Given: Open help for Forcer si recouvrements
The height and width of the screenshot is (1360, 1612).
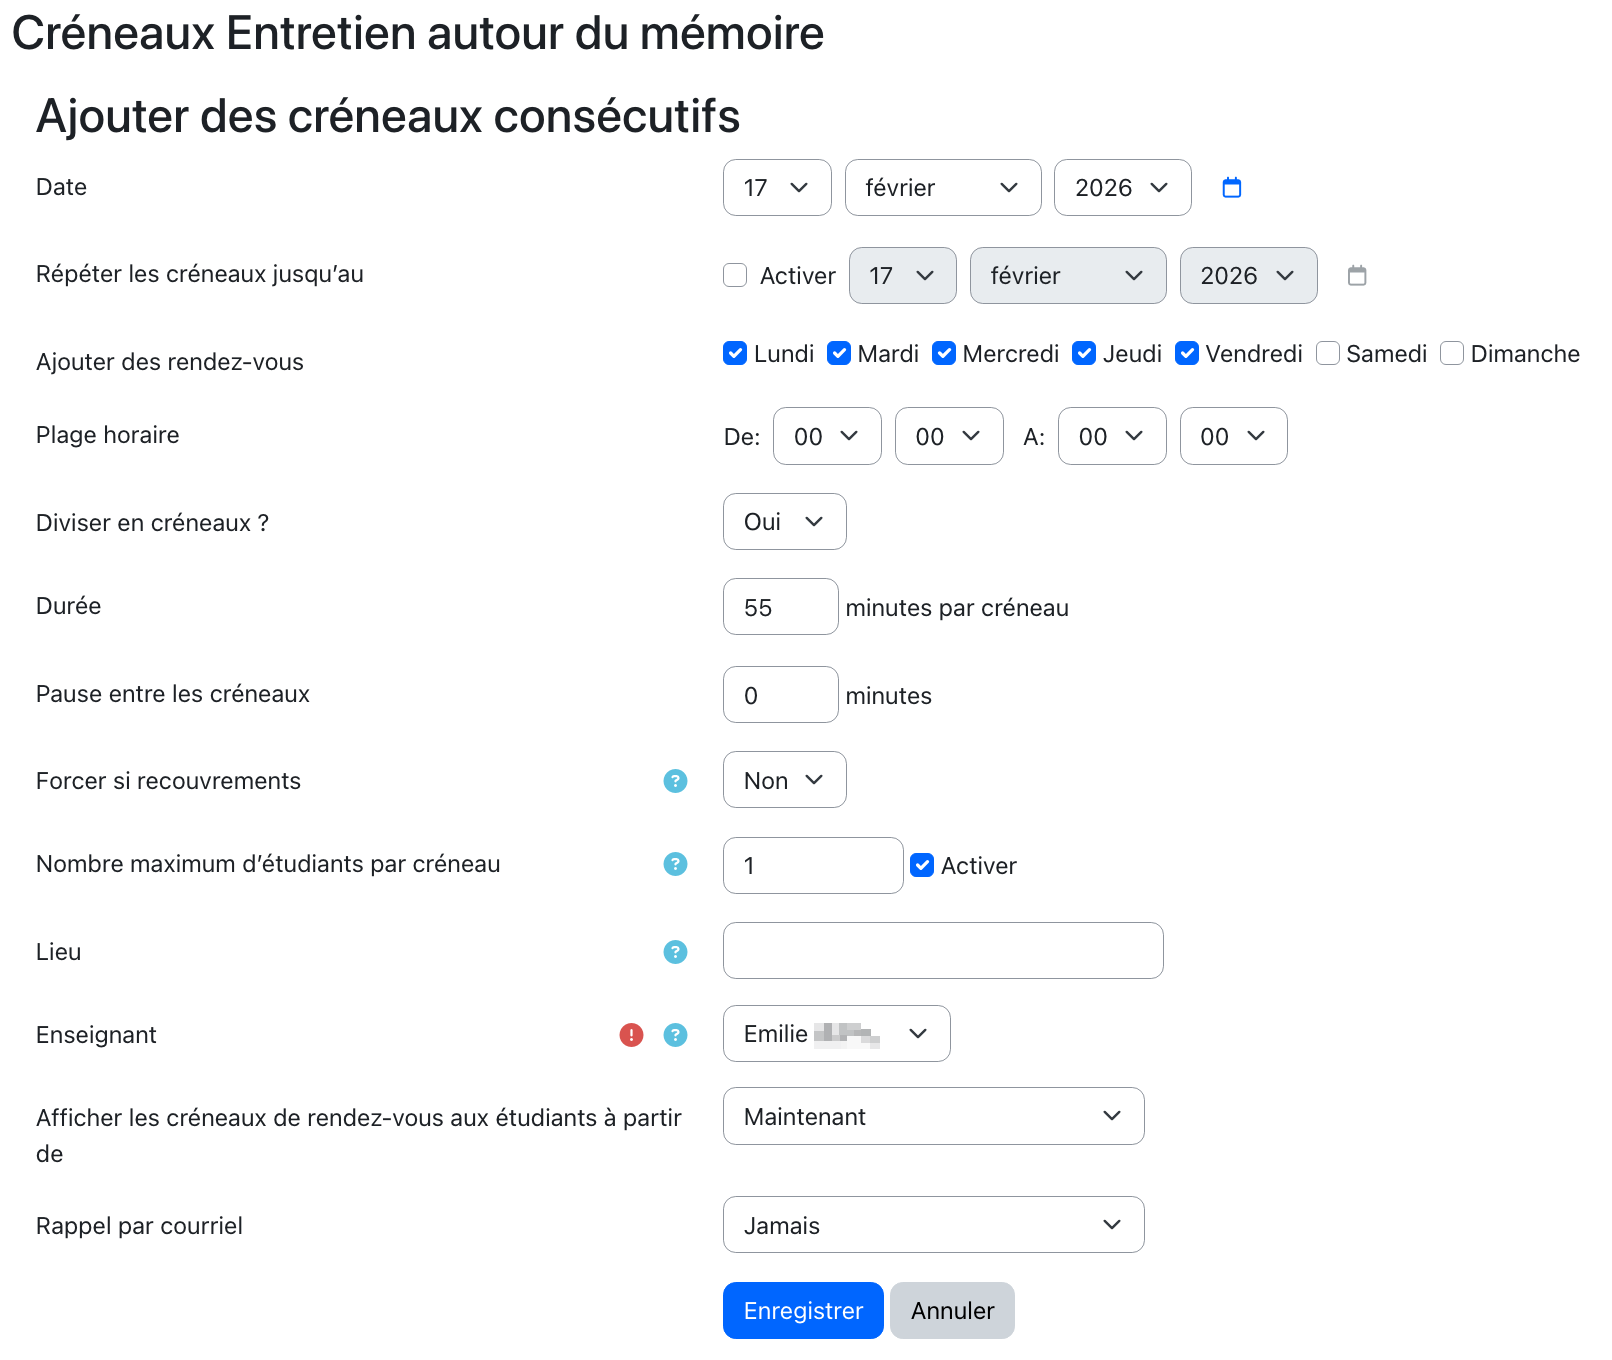Looking at the screenshot, I should click(x=676, y=781).
